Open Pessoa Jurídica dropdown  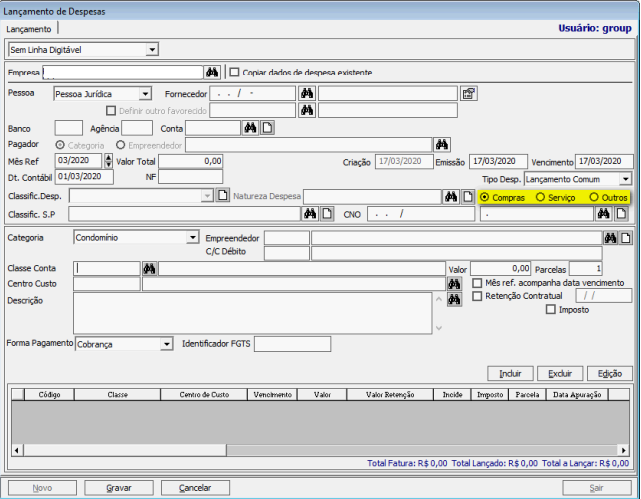click(145, 94)
